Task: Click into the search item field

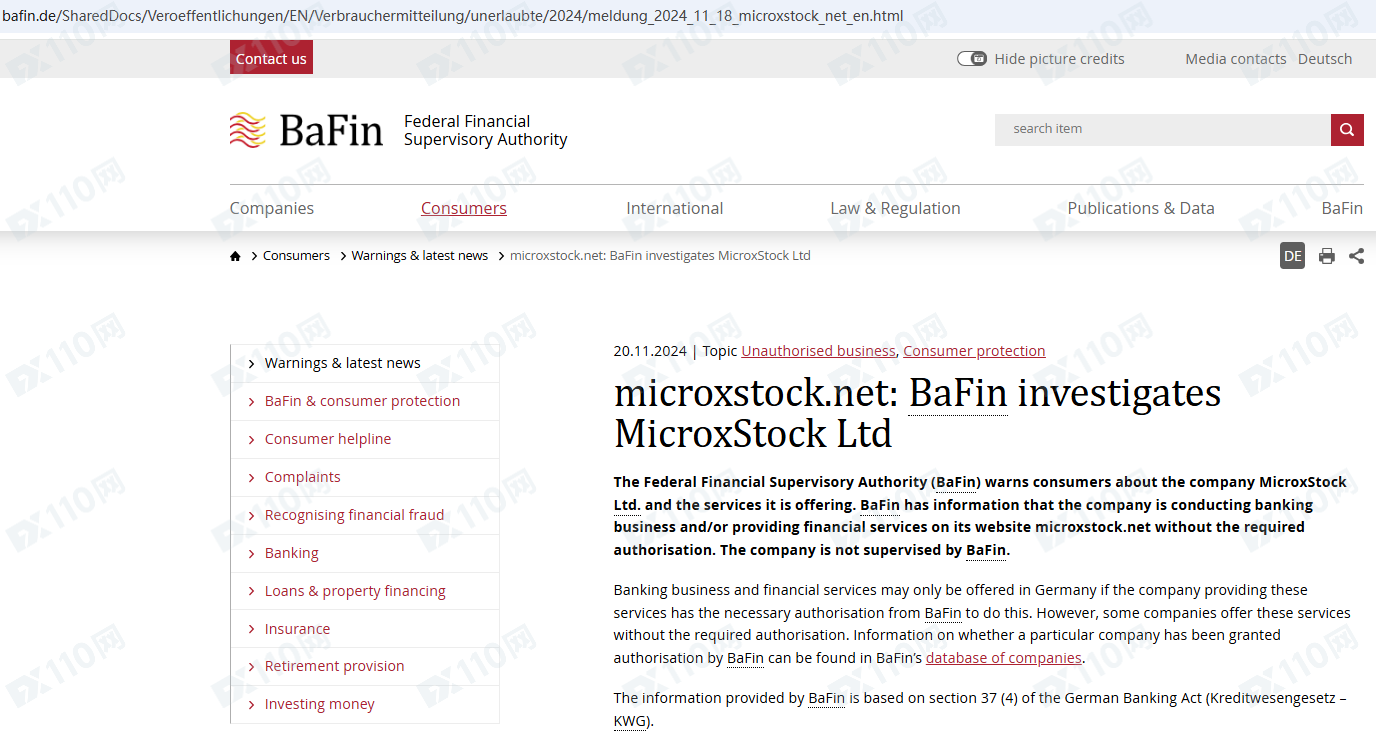Action: [x=1160, y=129]
